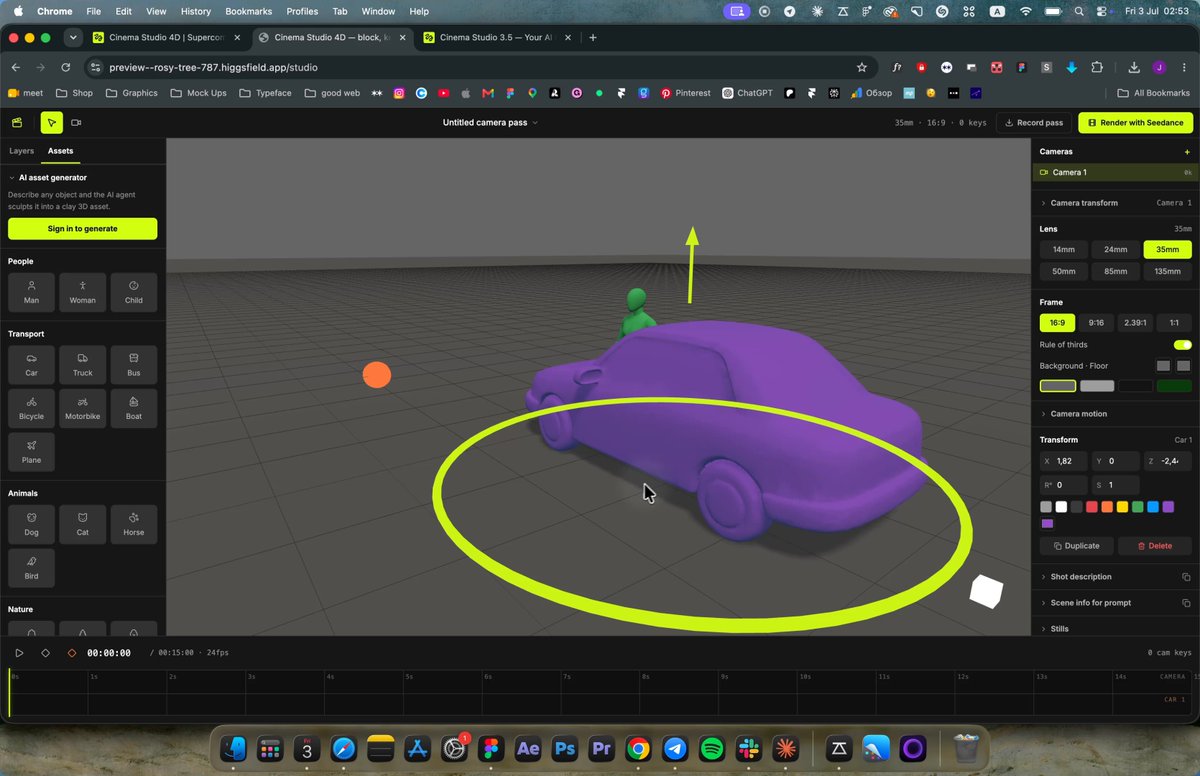Select the 24mm lens
The height and width of the screenshot is (776, 1200).
tap(1116, 250)
